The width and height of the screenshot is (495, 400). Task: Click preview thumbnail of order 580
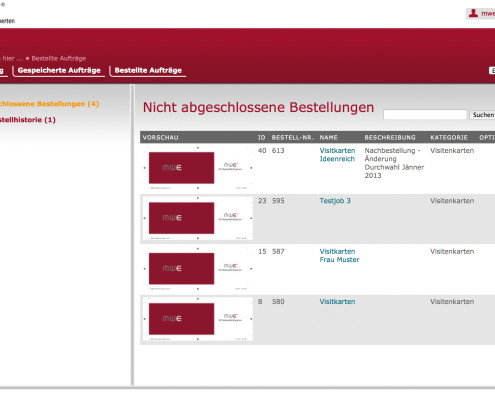pyautogui.click(x=198, y=319)
